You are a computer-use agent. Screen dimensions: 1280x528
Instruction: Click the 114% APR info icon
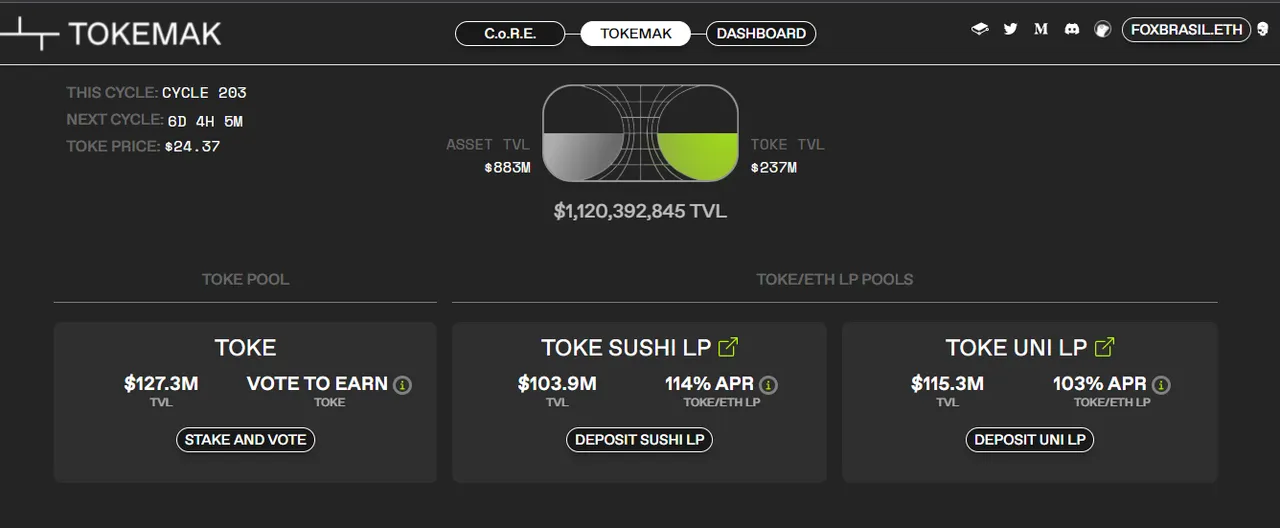pos(768,385)
